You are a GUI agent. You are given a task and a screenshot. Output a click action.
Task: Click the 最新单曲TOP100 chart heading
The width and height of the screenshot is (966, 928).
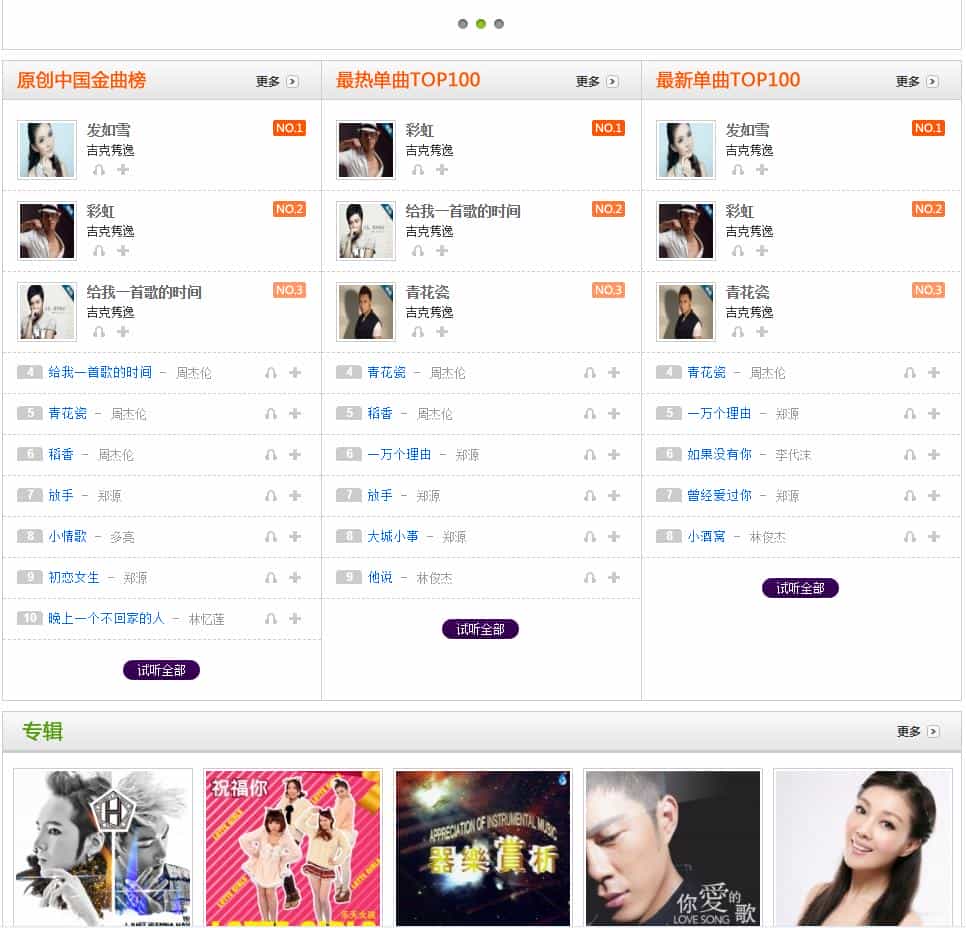[x=728, y=80]
